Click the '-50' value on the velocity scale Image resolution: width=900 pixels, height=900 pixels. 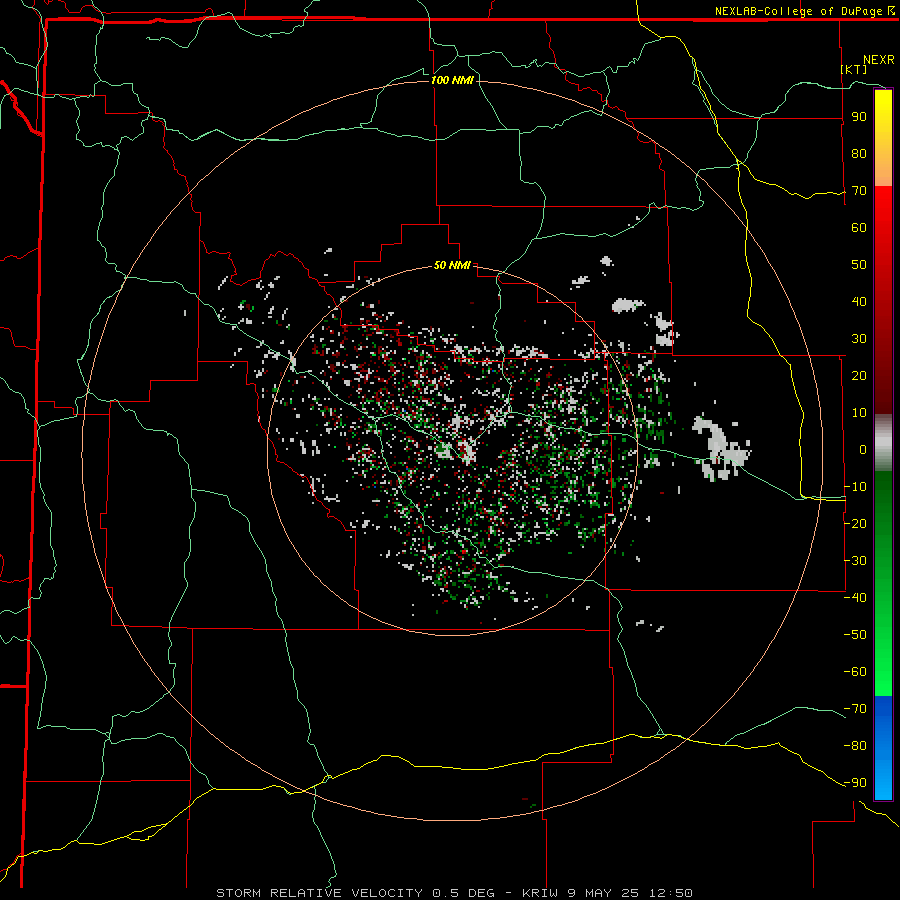point(855,635)
